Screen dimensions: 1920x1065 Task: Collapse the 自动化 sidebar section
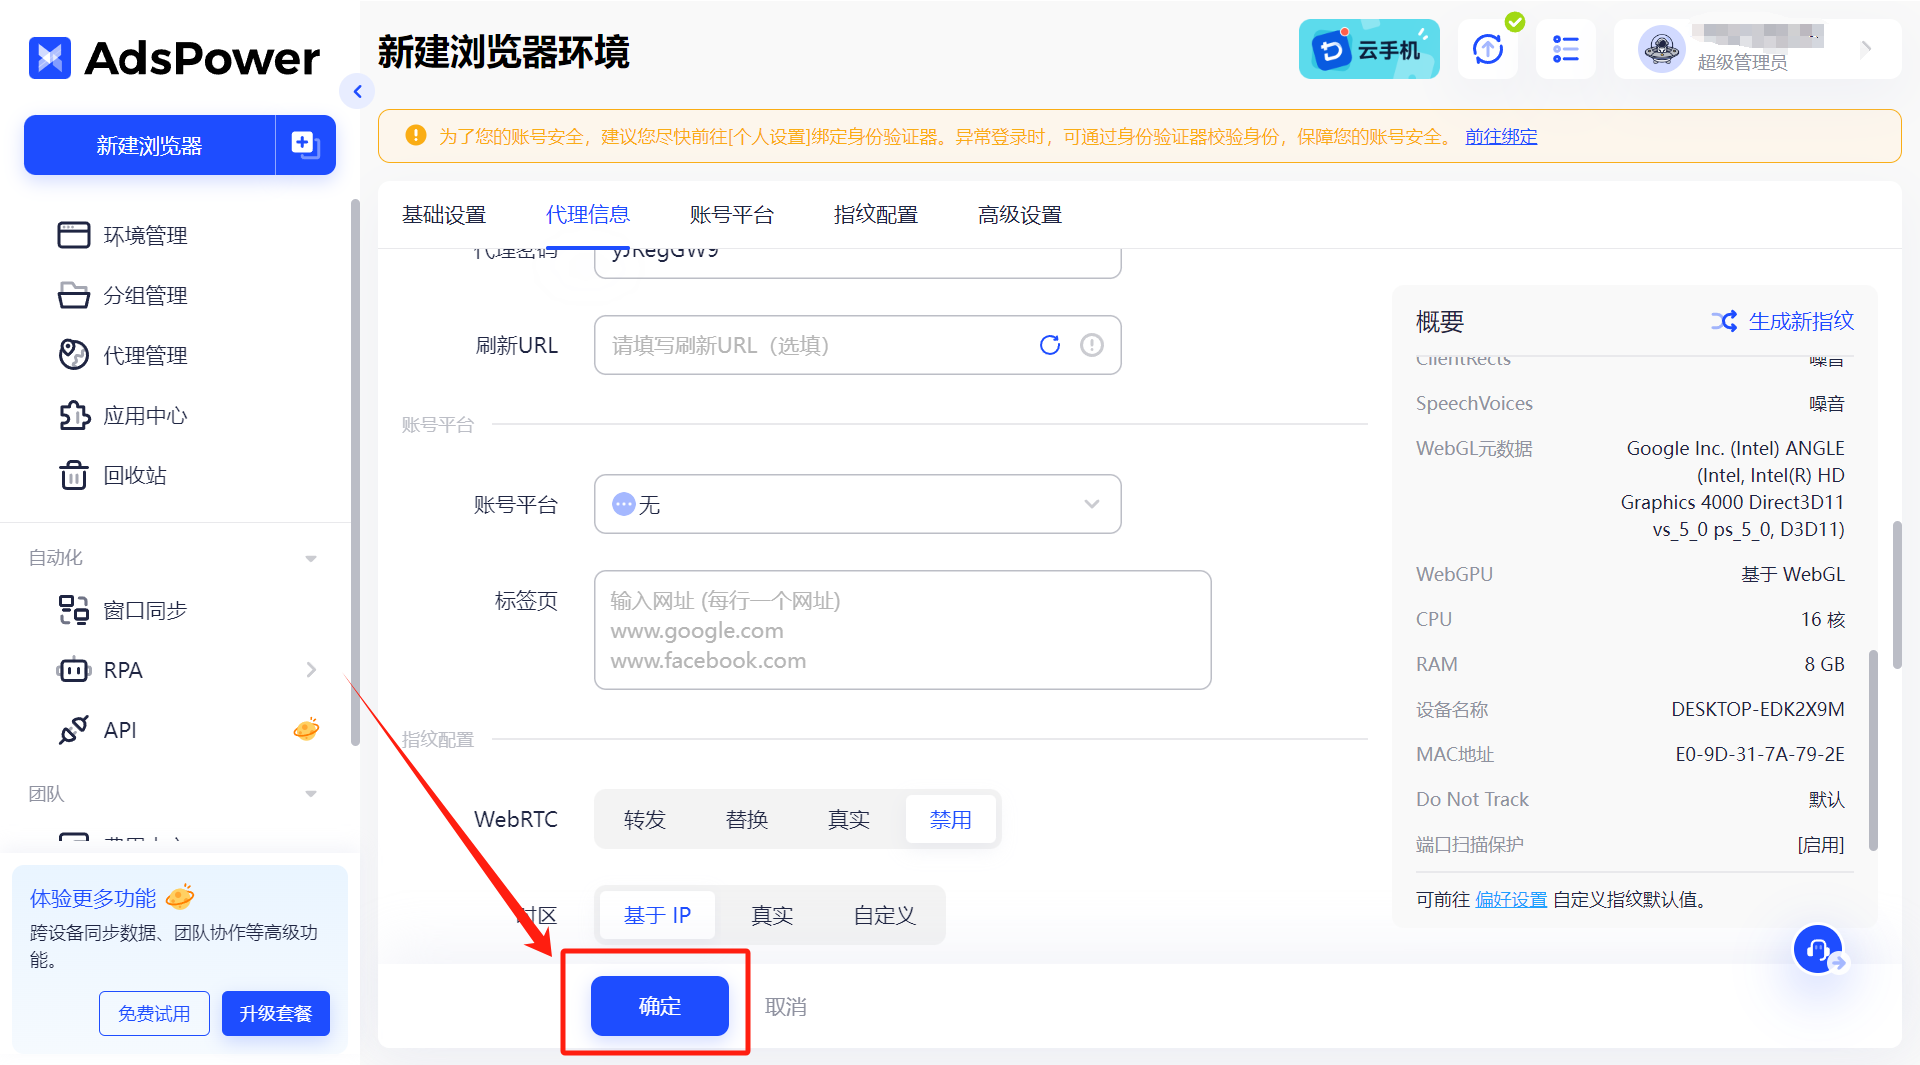tap(311, 558)
